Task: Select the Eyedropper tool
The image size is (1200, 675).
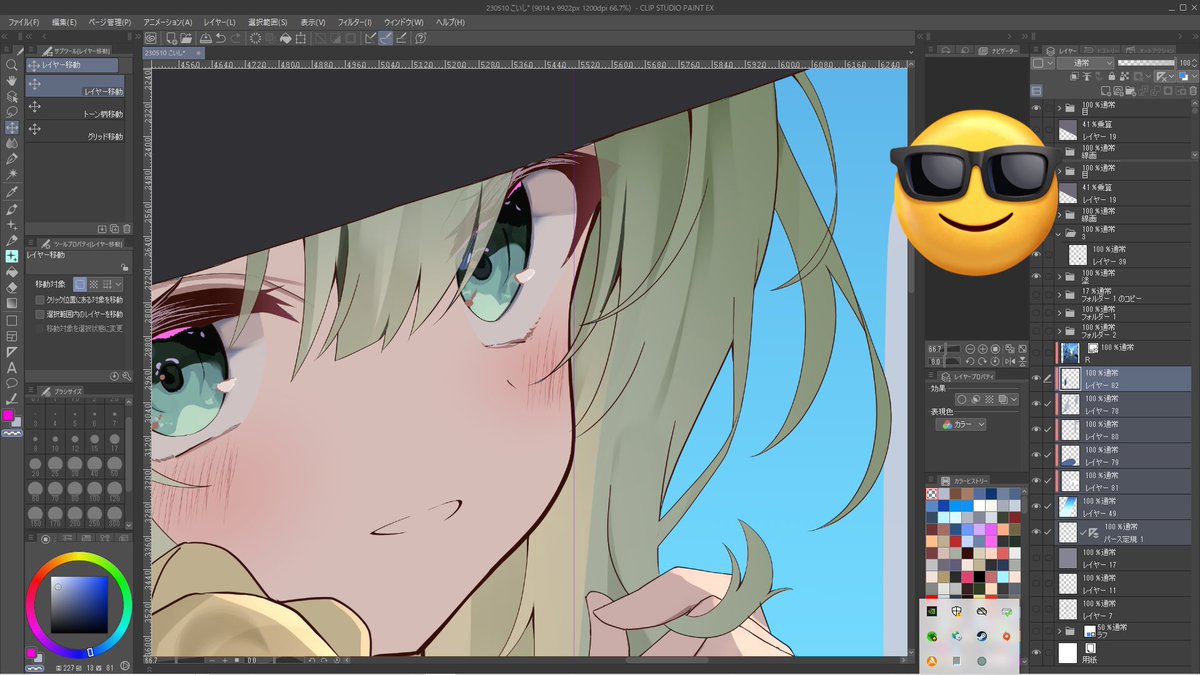Action: pyautogui.click(x=11, y=191)
